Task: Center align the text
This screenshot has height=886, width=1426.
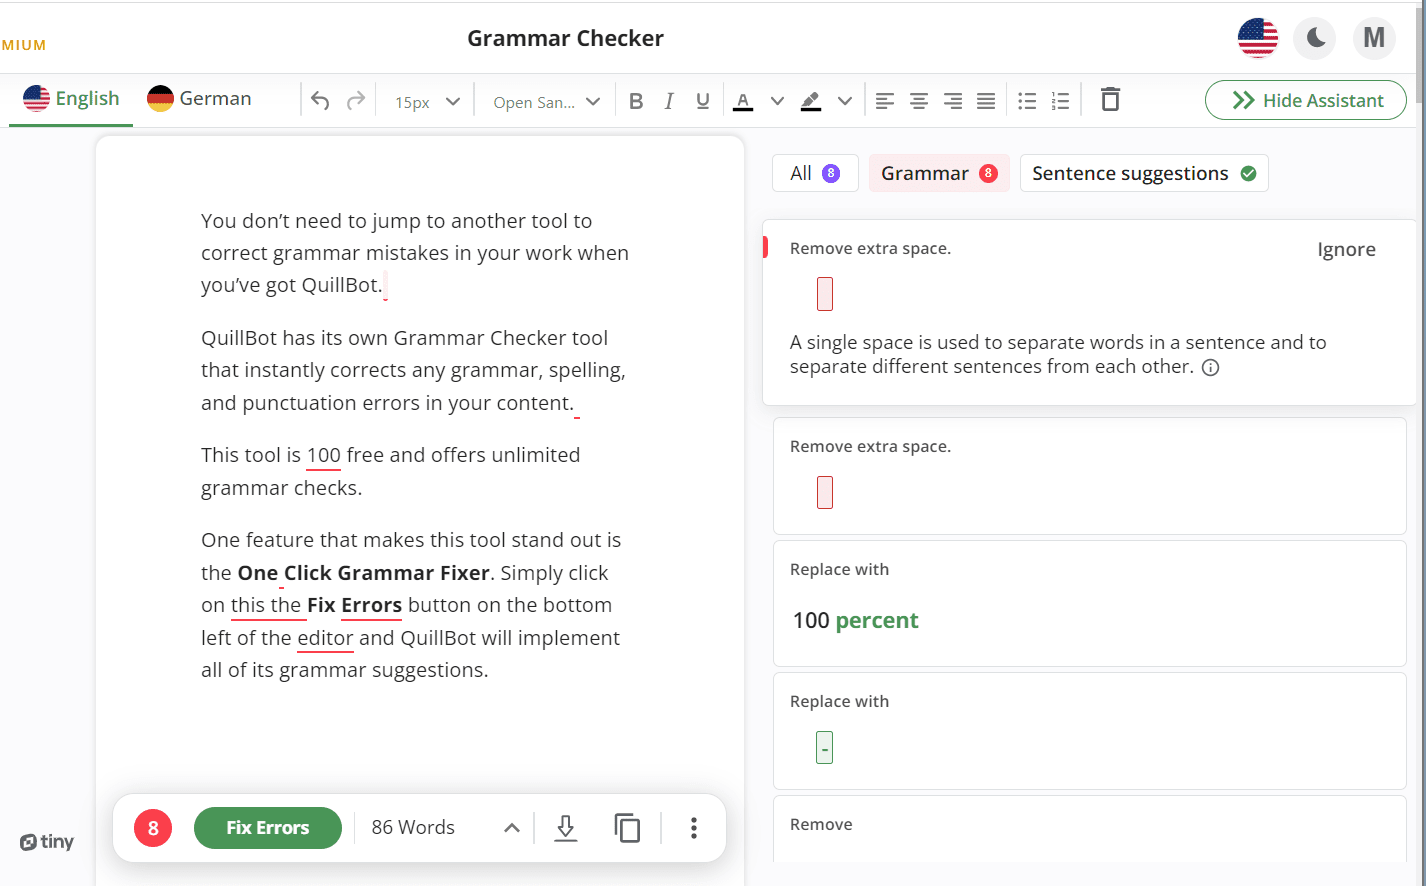Action: (x=919, y=101)
